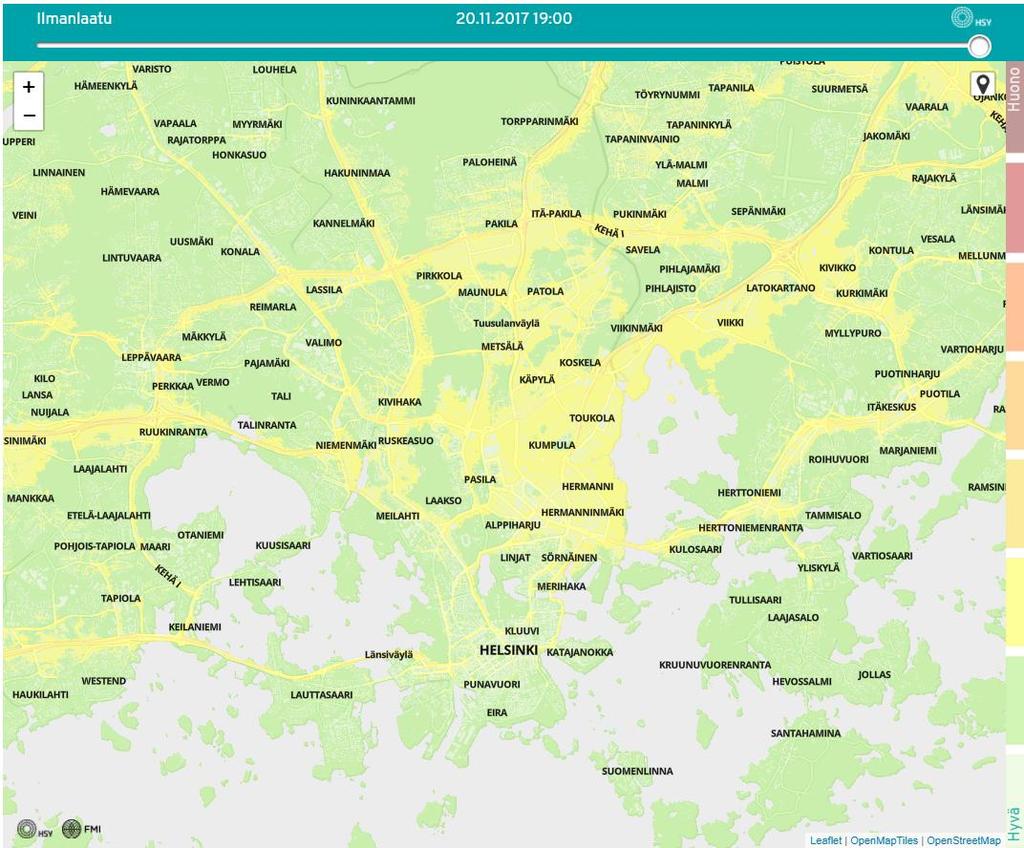Click the Hyvä legend label
Viewport: 1024px width, 848px height.
1015,824
